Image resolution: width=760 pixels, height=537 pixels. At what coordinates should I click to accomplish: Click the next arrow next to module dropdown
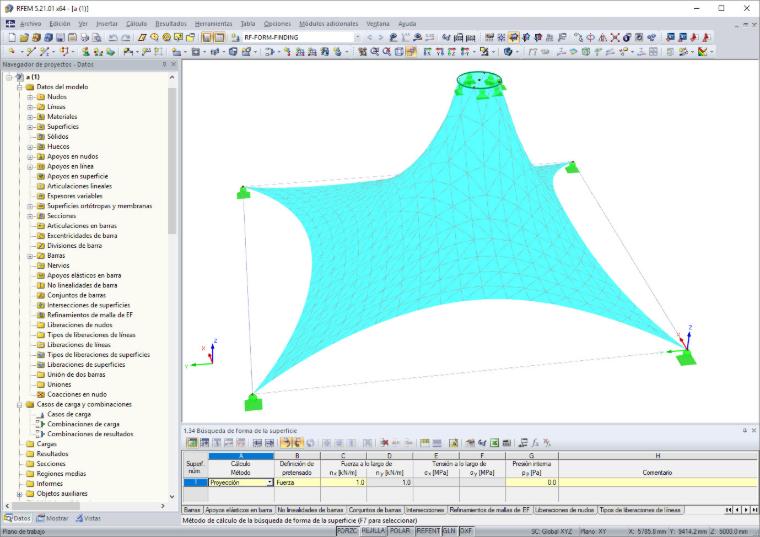(x=381, y=37)
